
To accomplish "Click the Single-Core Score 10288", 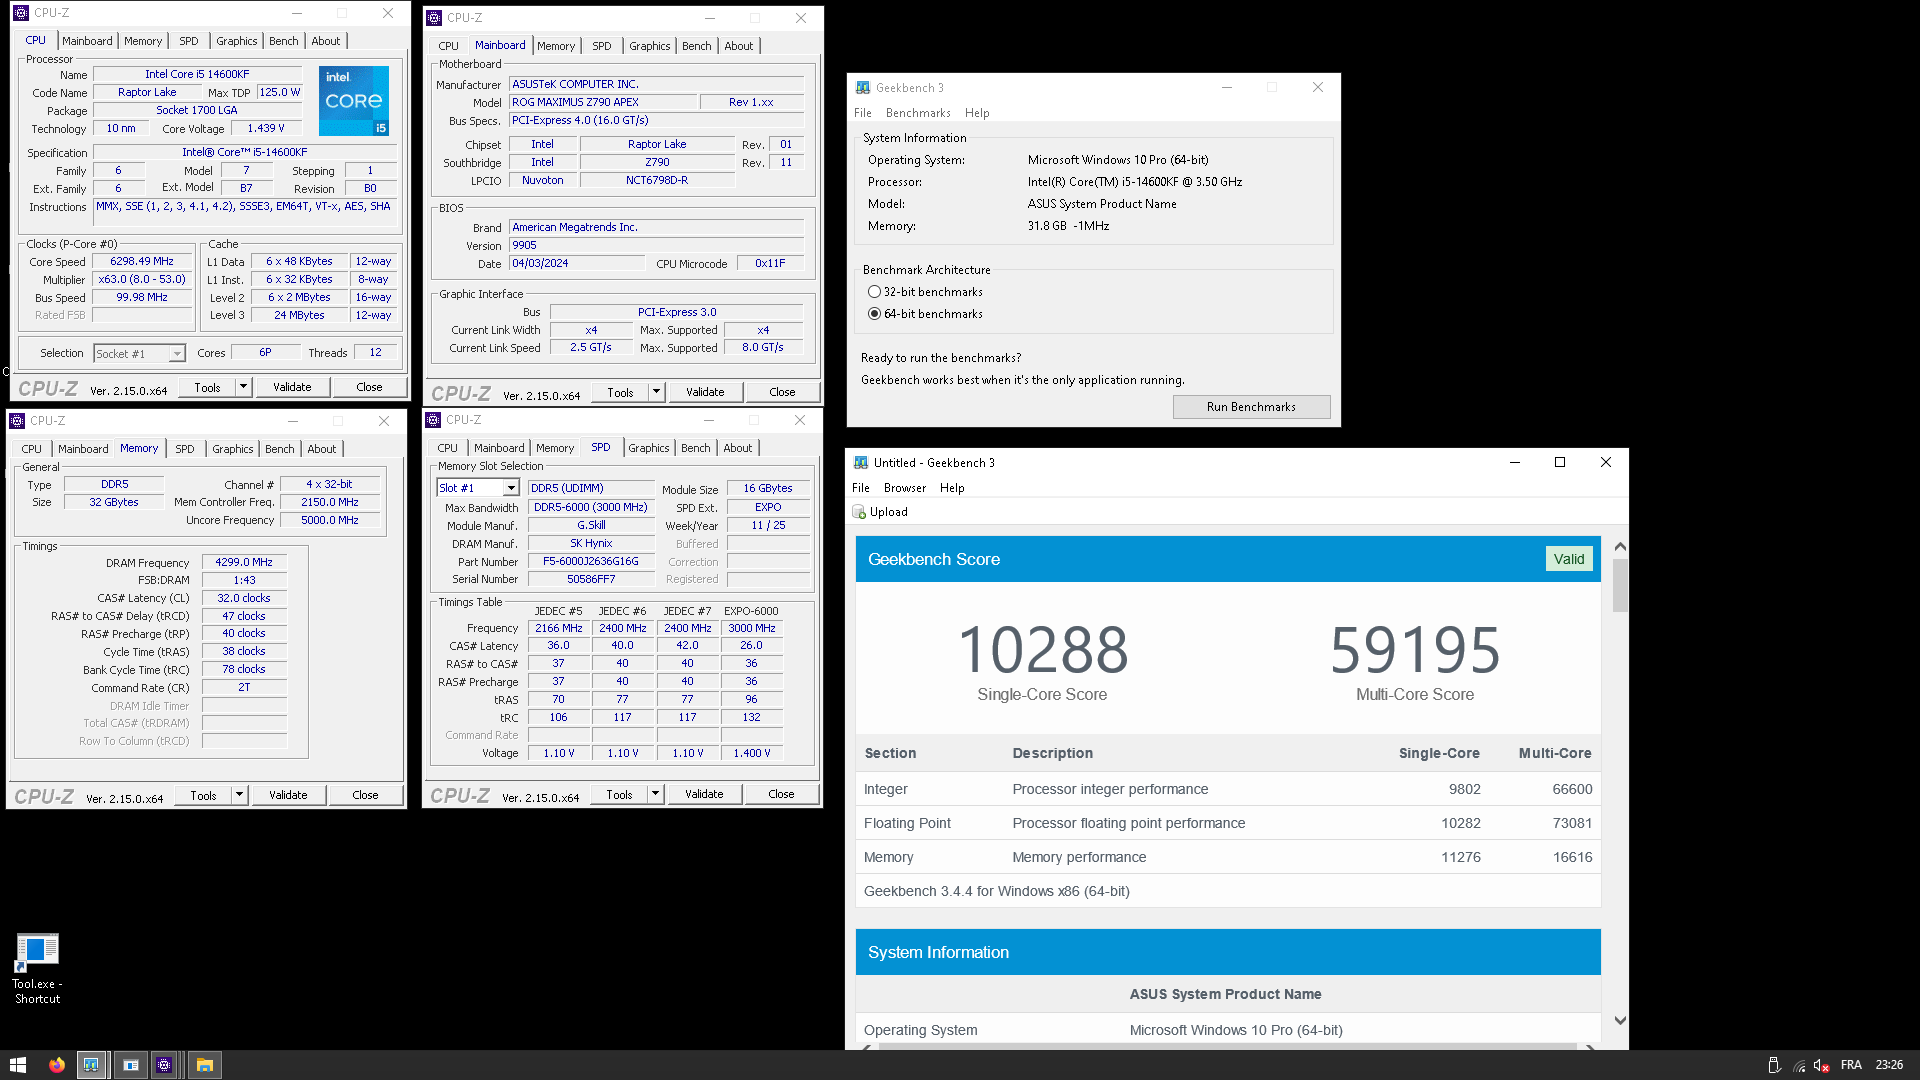I will [1043, 650].
